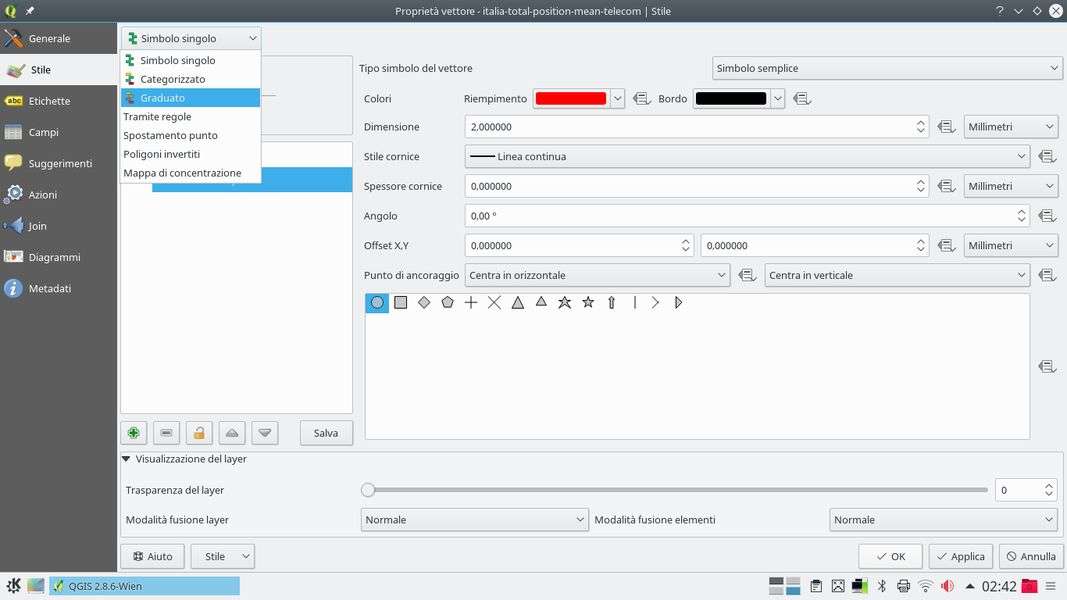Open the Stile cornice dropdown
Viewport: 1067px width, 600px height.
[747, 157]
